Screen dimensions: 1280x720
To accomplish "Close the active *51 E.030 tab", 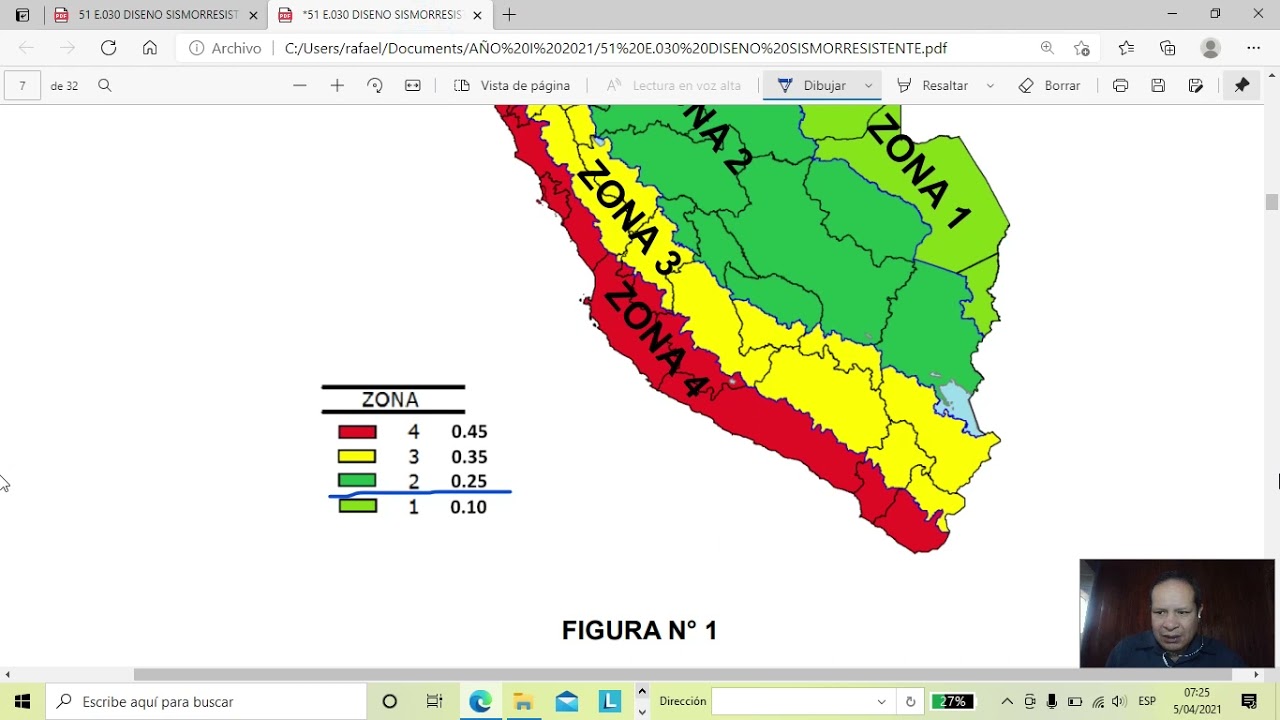I will point(477,15).
